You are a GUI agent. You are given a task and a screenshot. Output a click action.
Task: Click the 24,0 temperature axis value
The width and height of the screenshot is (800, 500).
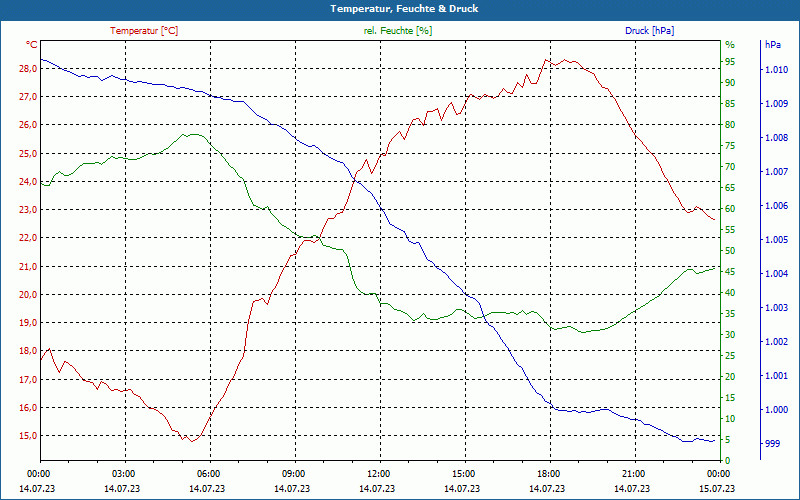(x=28, y=182)
